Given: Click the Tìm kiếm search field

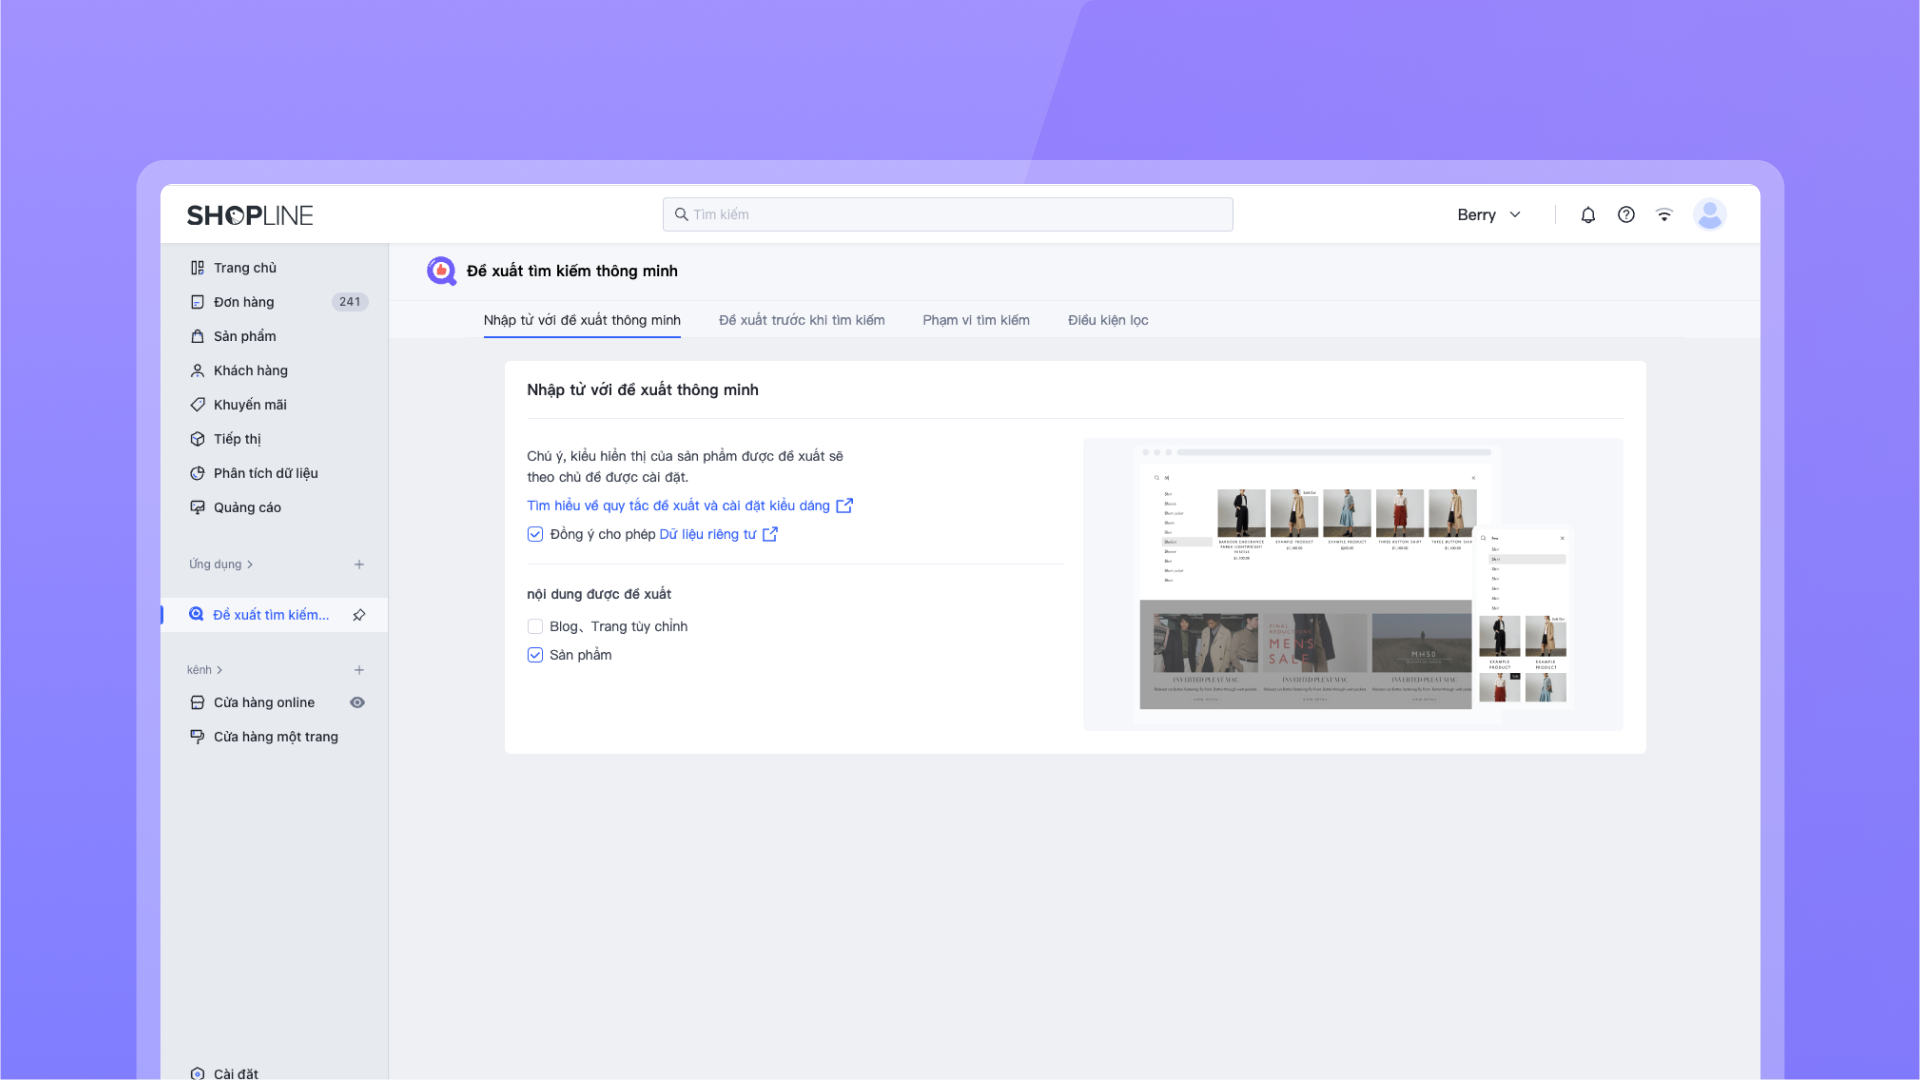Looking at the screenshot, I should click(x=947, y=214).
